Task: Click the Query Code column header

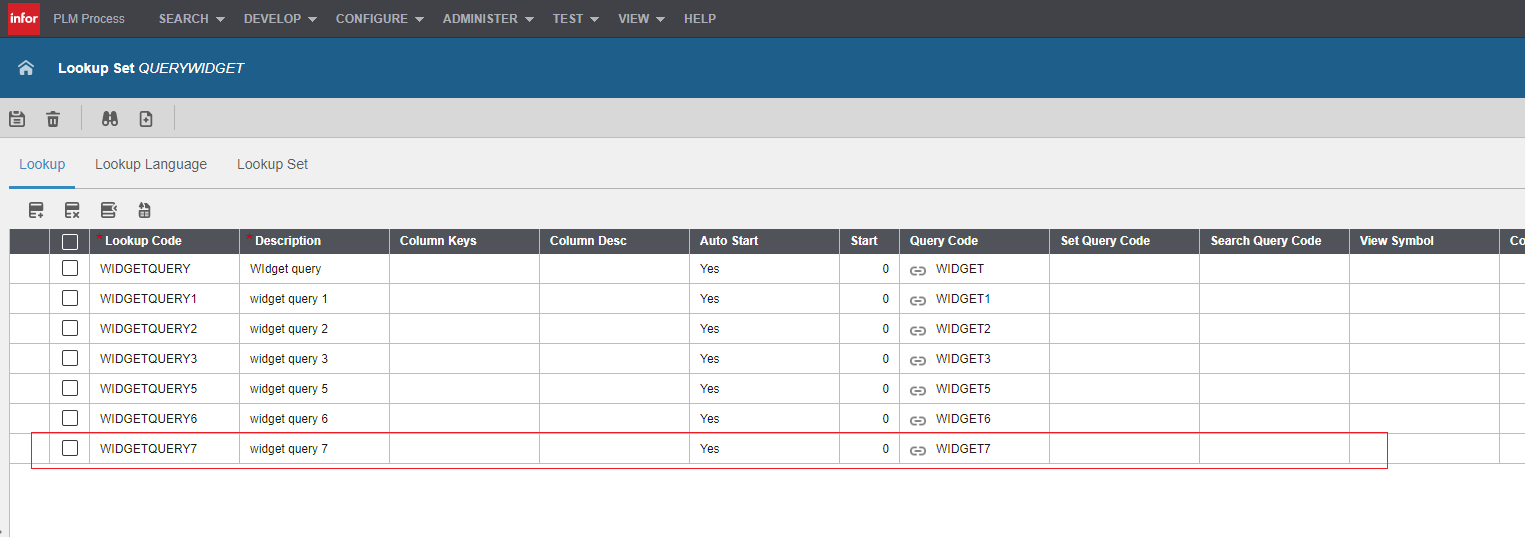Action: click(943, 241)
